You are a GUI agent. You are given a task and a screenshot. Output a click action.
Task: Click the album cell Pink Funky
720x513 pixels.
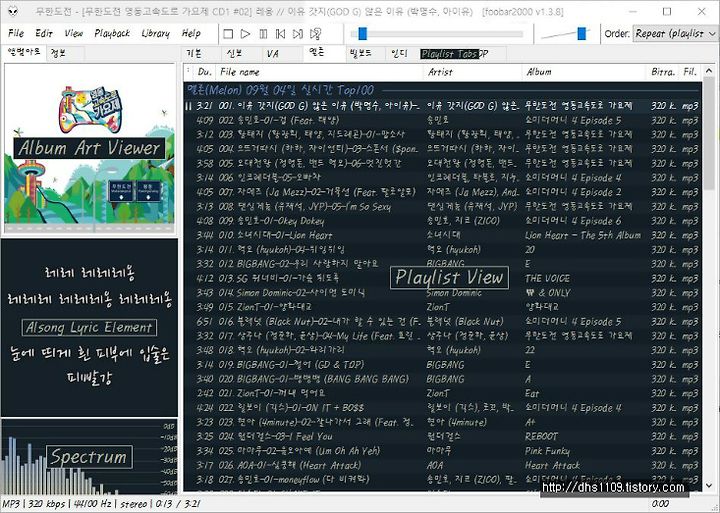547,451
